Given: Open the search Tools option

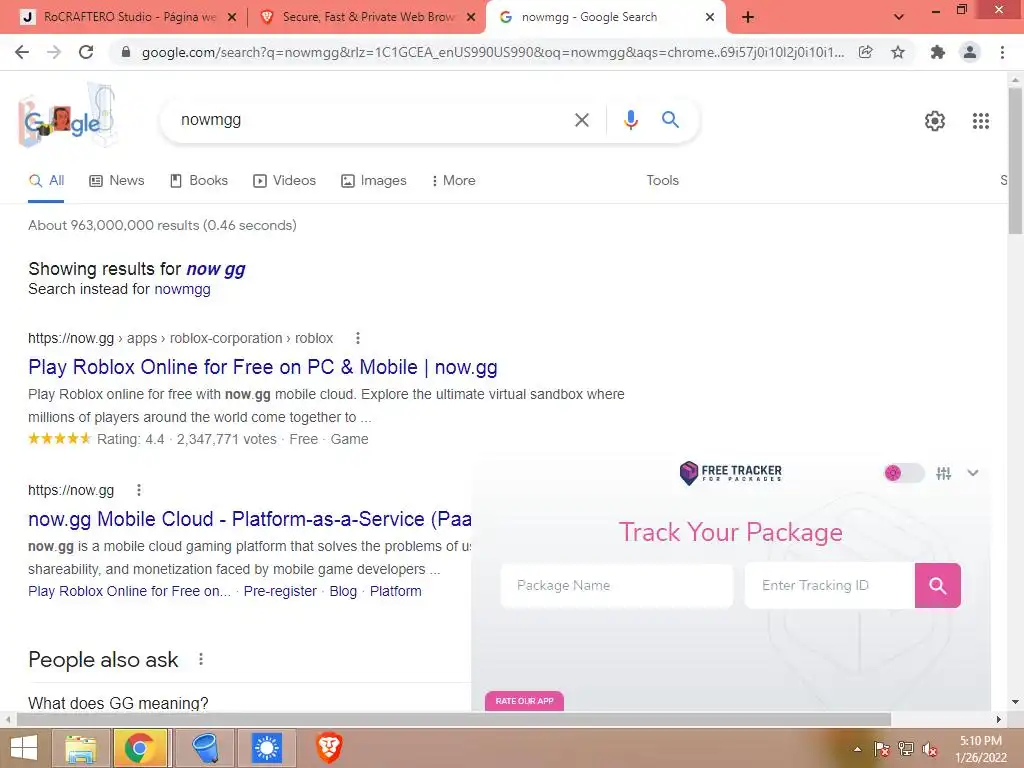Looking at the screenshot, I should [x=662, y=181].
